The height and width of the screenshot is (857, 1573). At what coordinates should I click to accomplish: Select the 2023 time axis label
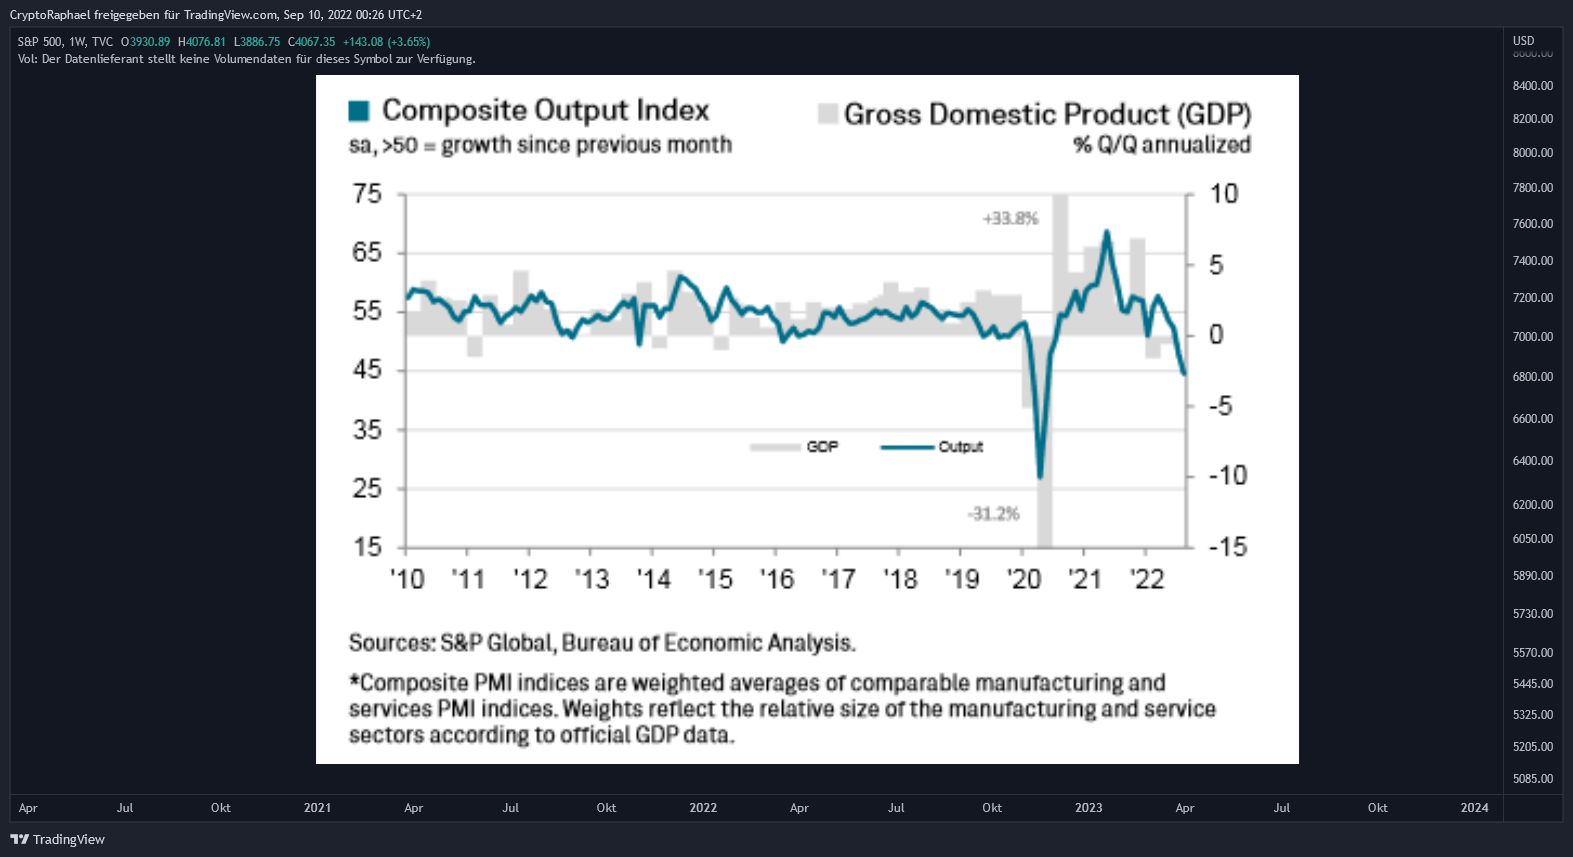point(1089,808)
